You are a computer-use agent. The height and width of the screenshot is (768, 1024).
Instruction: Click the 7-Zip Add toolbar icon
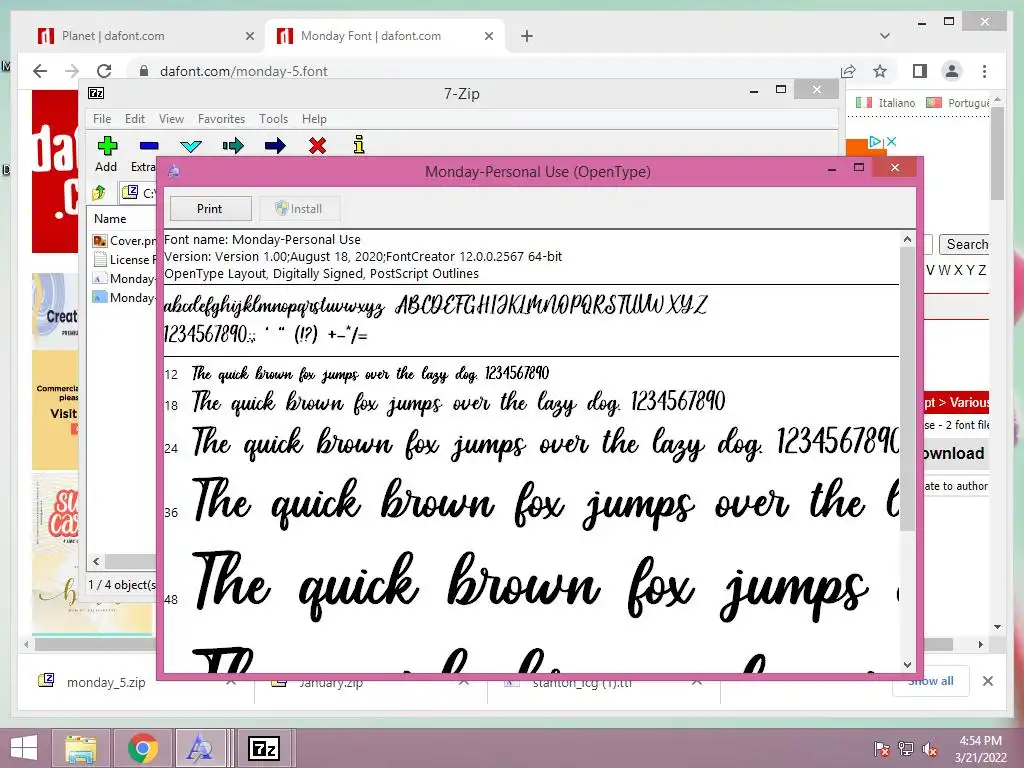pos(107,146)
